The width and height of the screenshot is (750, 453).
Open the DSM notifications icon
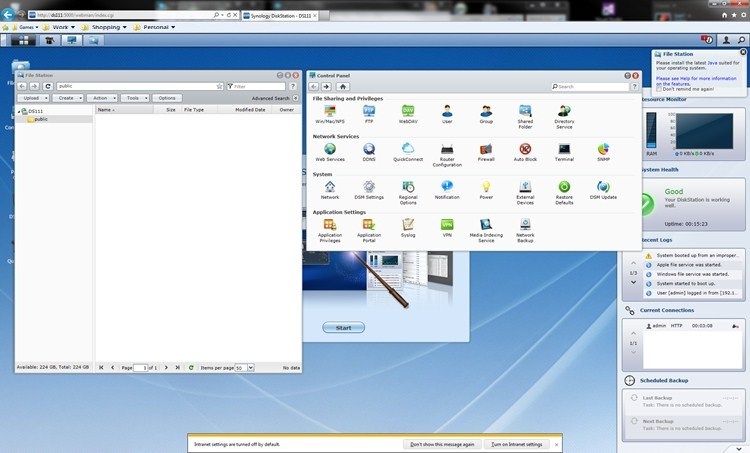pyautogui.click(x=706, y=40)
